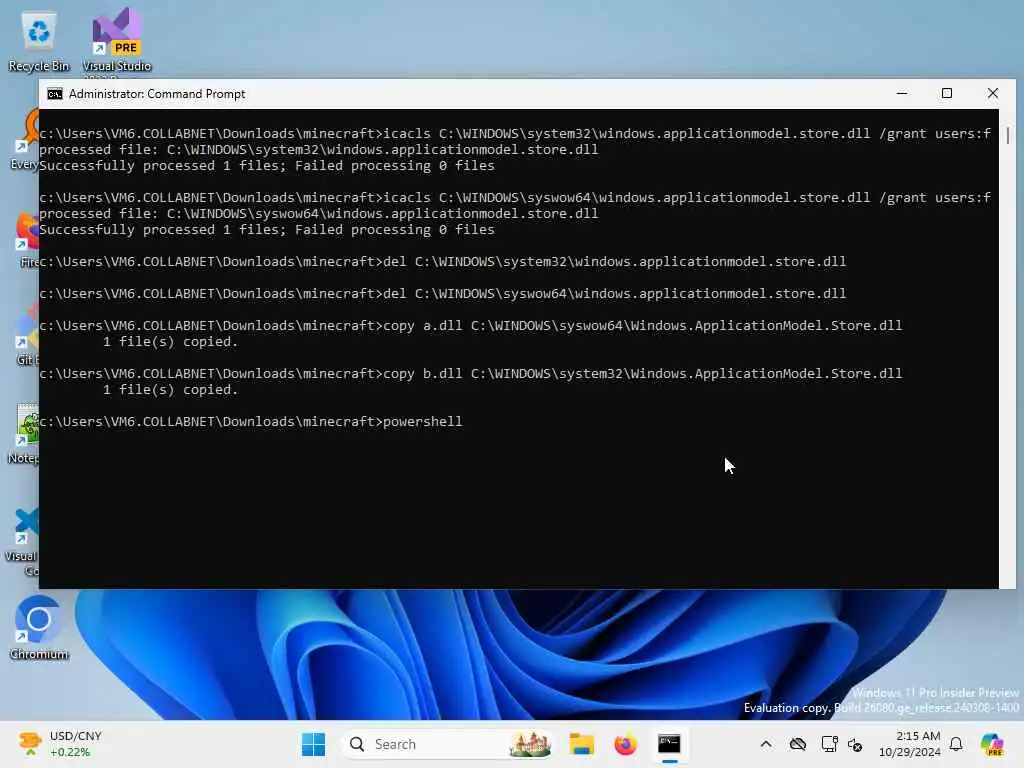
Task: Open the Chromium desktop shortcut
Action: pyautogui.click(x=39, y=628)
